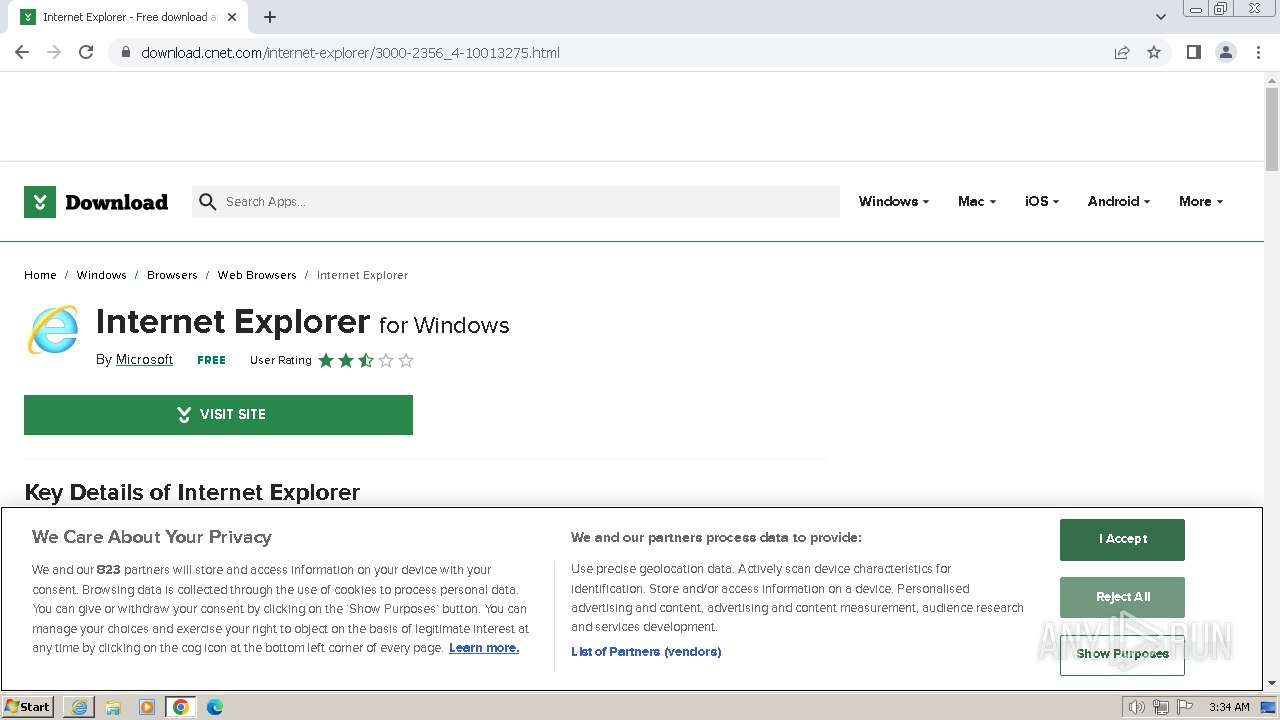View site info via the padlock icon

point(125,52)
